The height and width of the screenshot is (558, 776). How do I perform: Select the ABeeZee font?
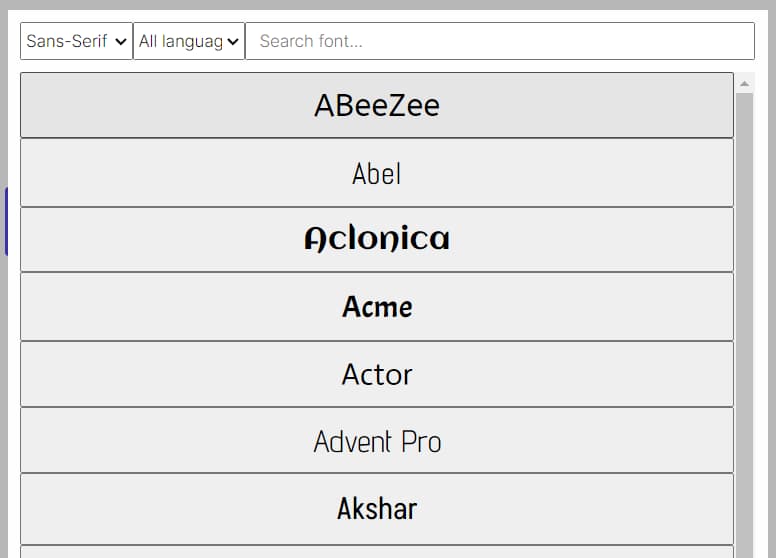tap(377, 105)
